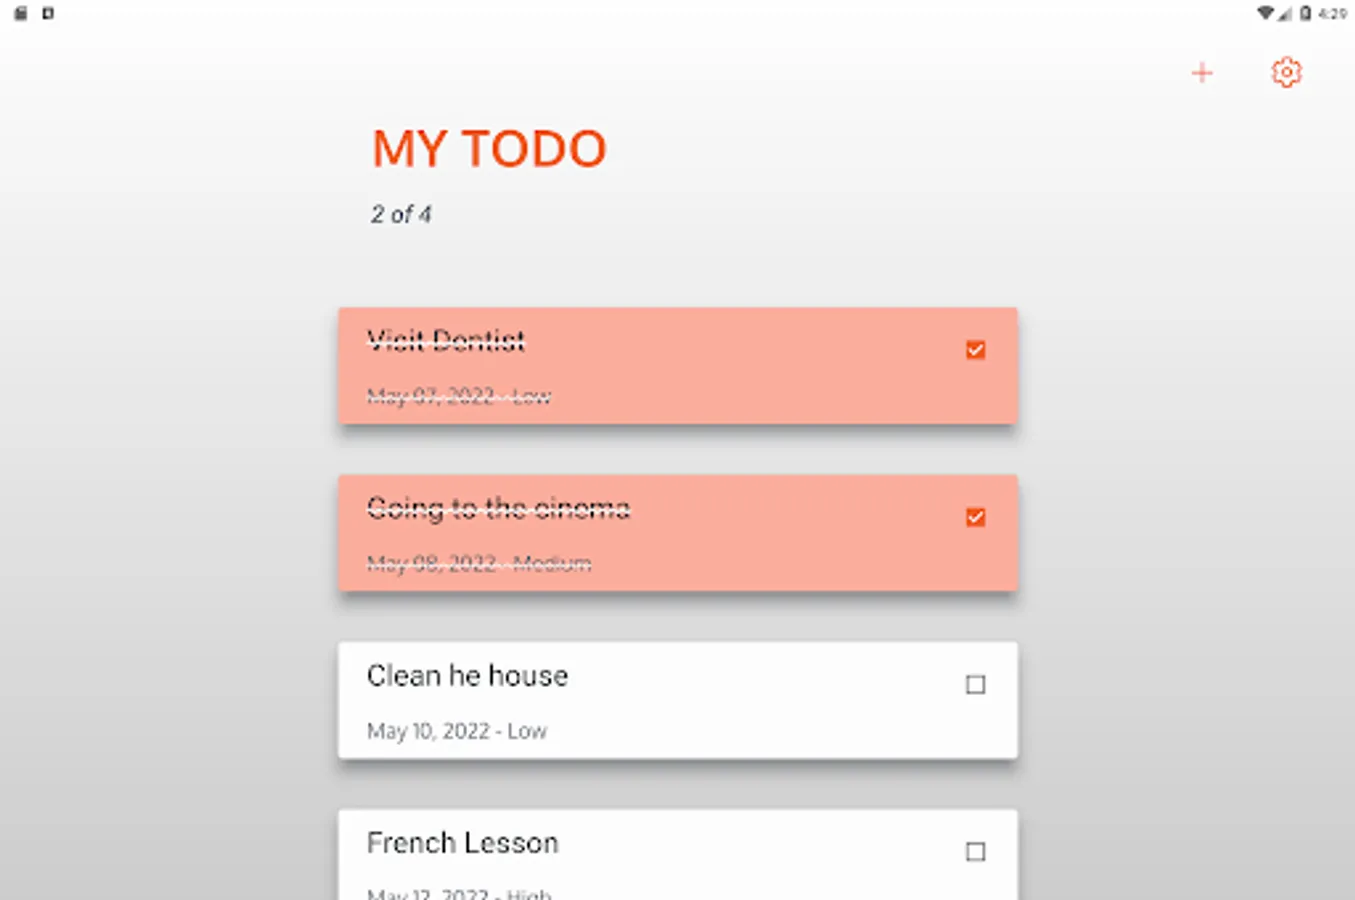This screenshot has width=1355, height=900.
Task: Uncheck the Visit Dentist checkbox
Action: coord(975,350)
